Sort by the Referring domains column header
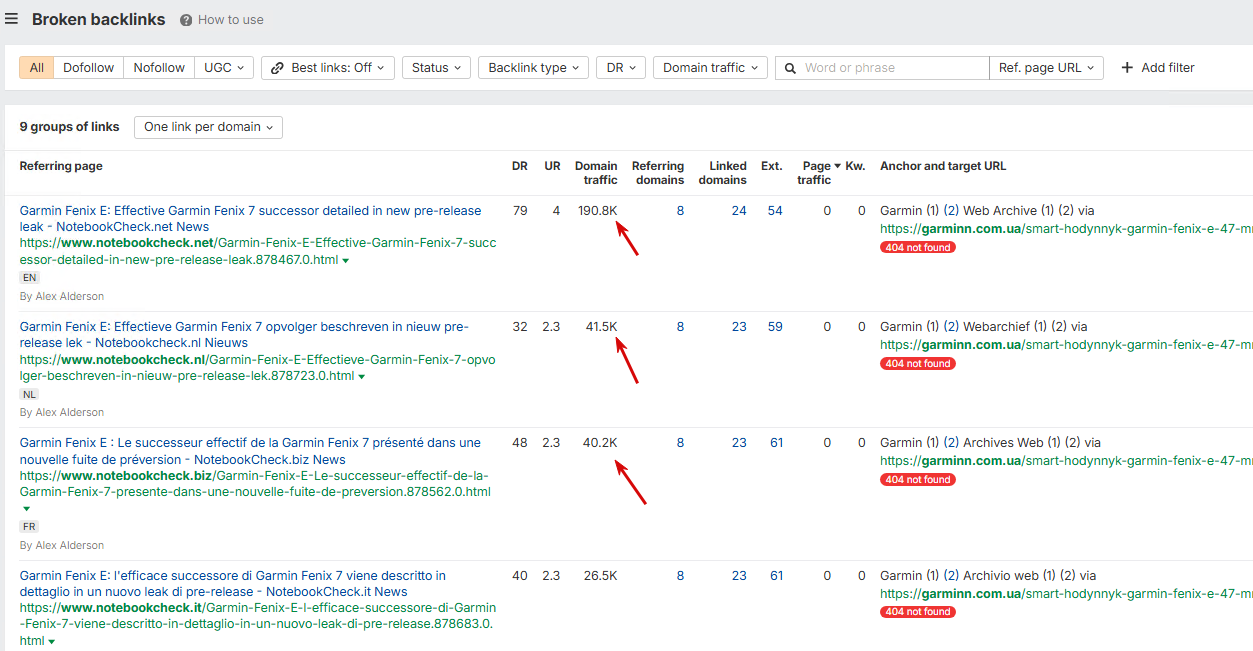Viewport: 1253px width, 651px height. 658,173
